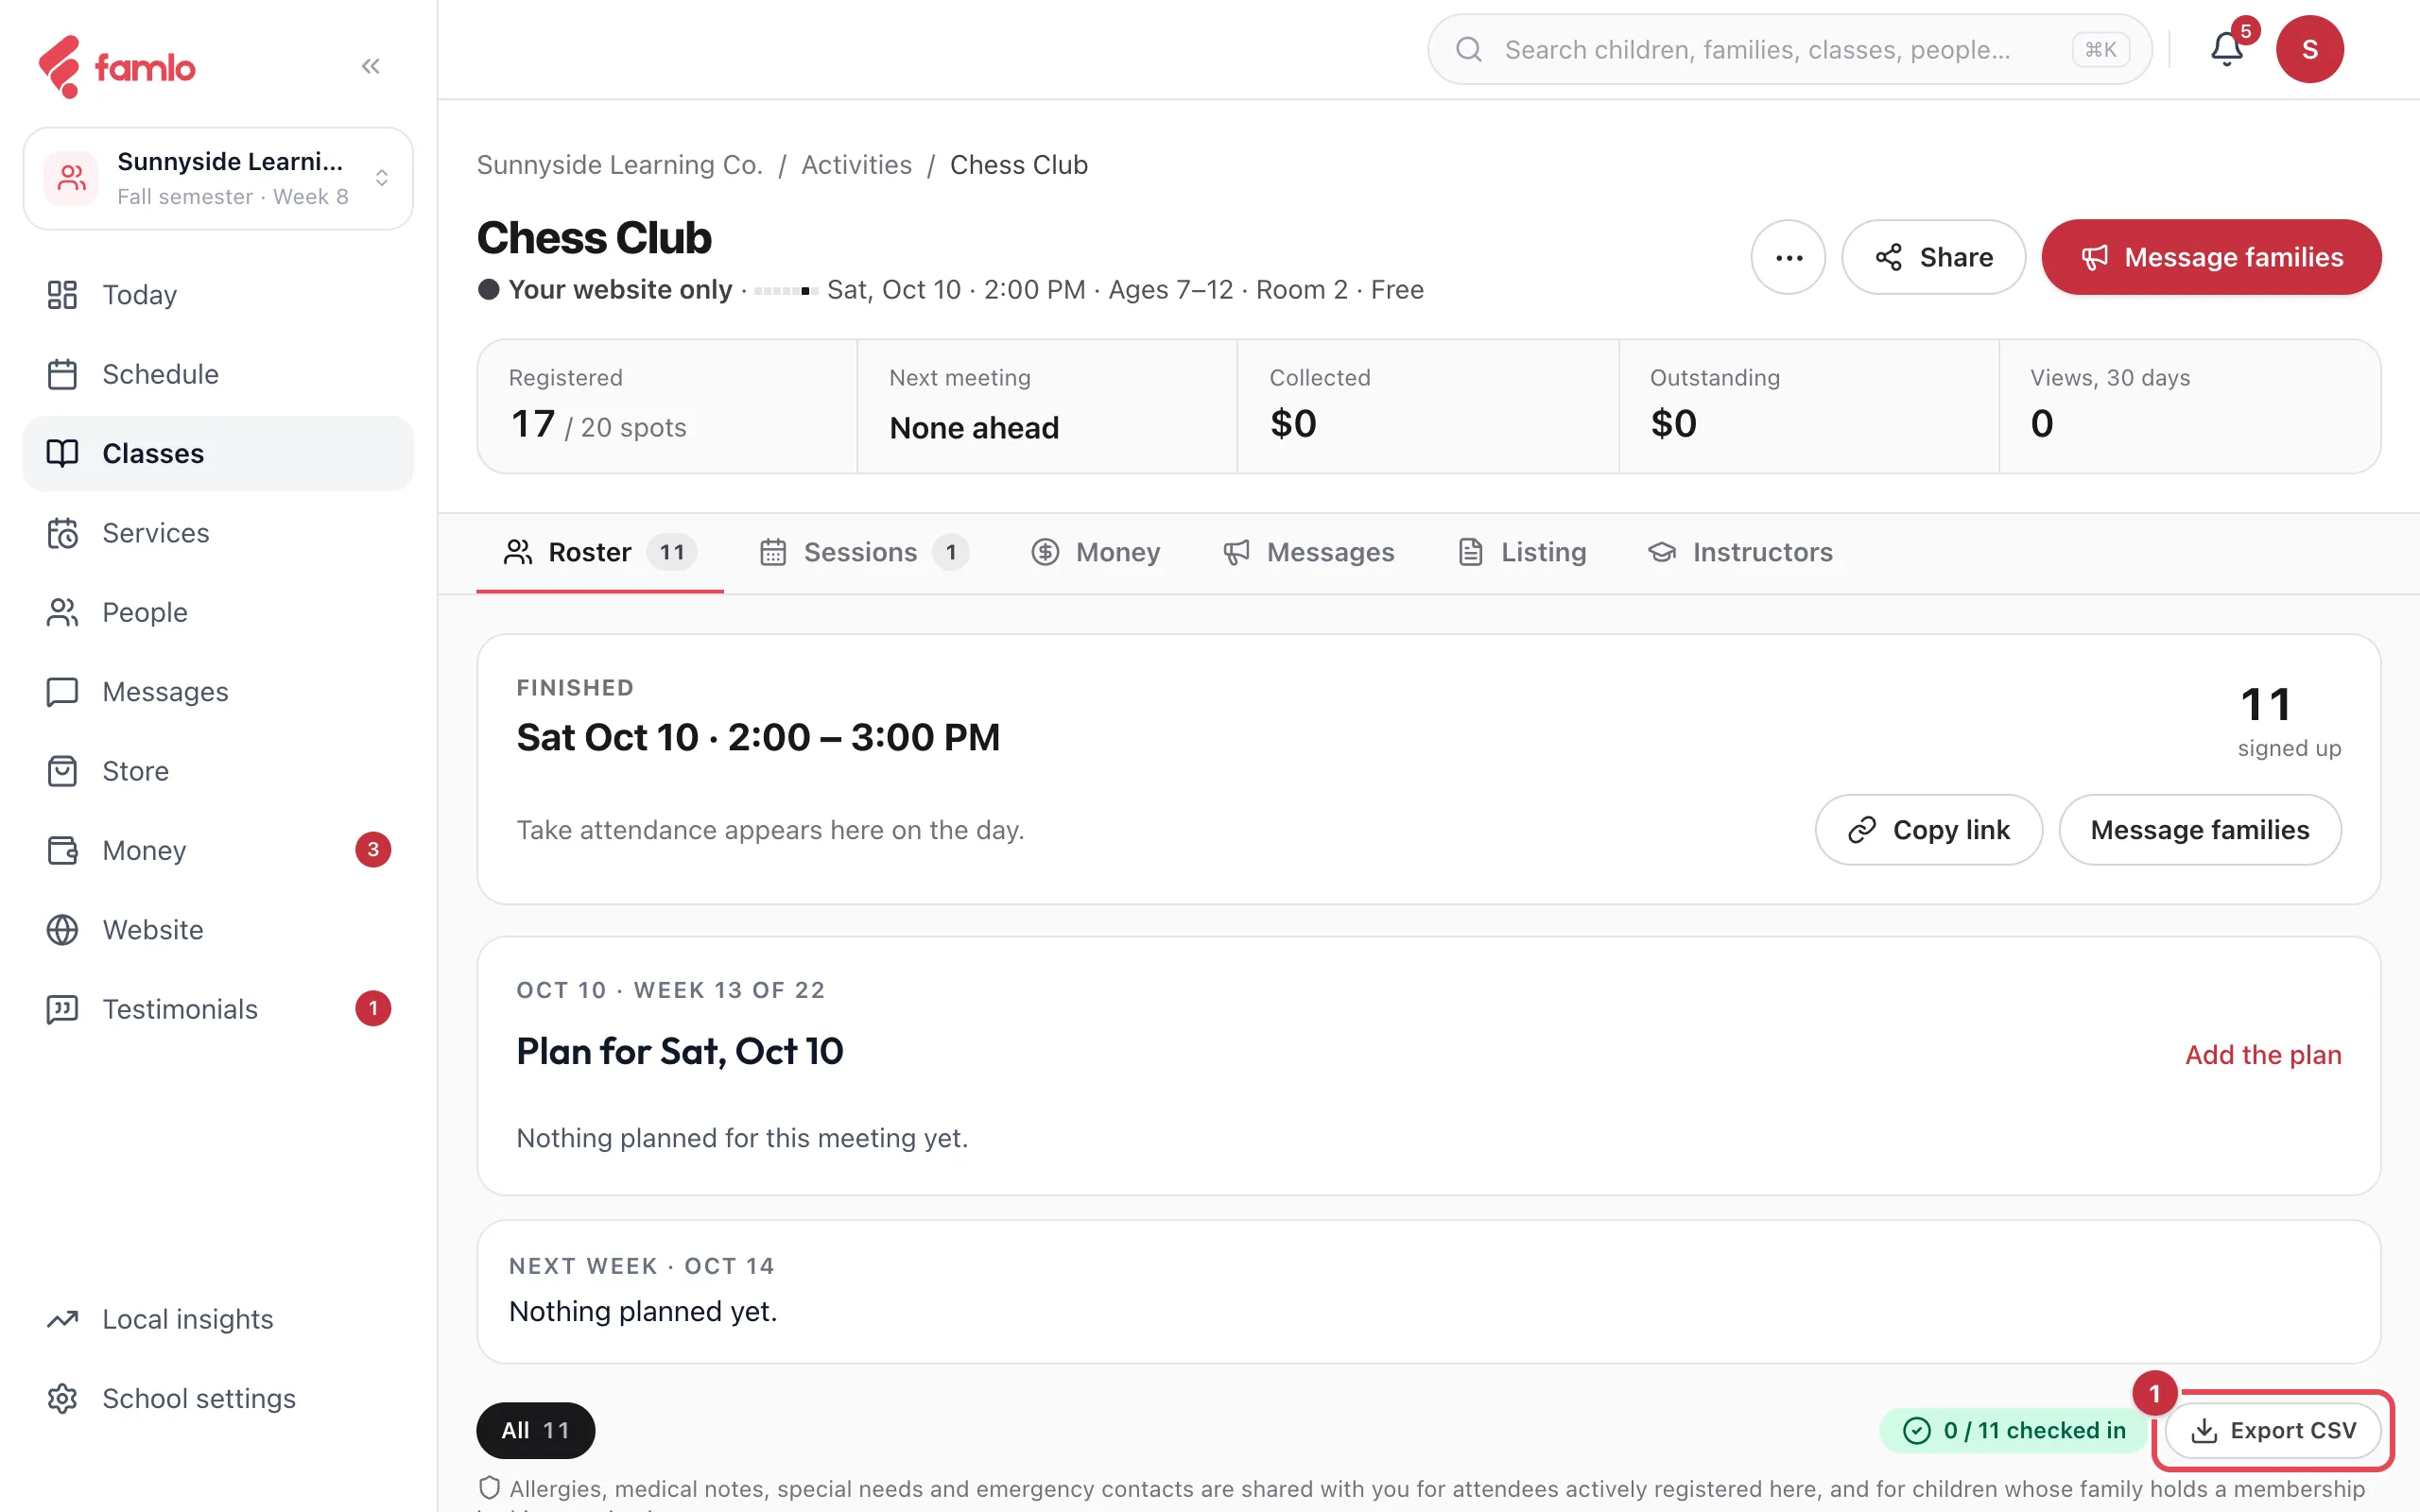The image size is (2420, 1512).
Task: Expand the Sunnyside Learning school switcher
Action: pos(218,178)
